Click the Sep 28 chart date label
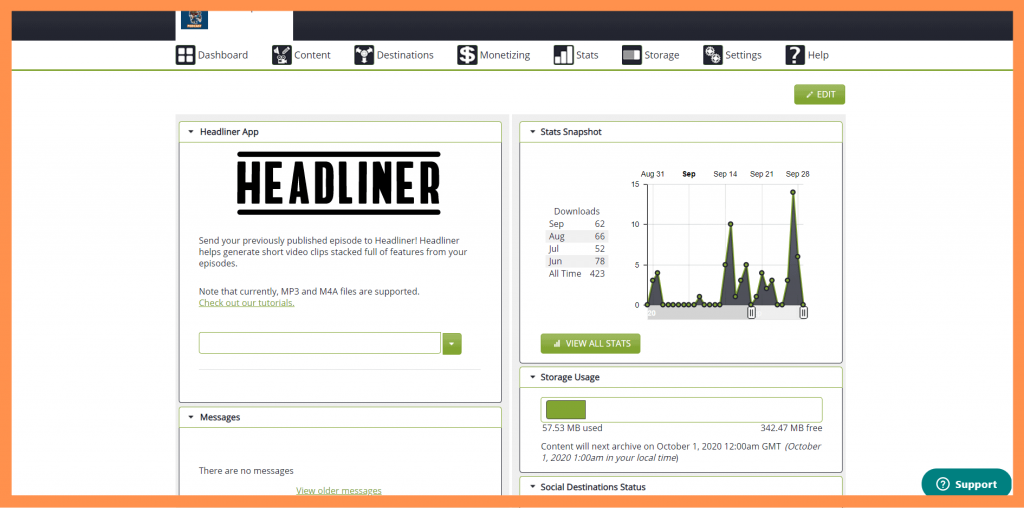This screenshot has height=508, width=1024. point(797,174)
